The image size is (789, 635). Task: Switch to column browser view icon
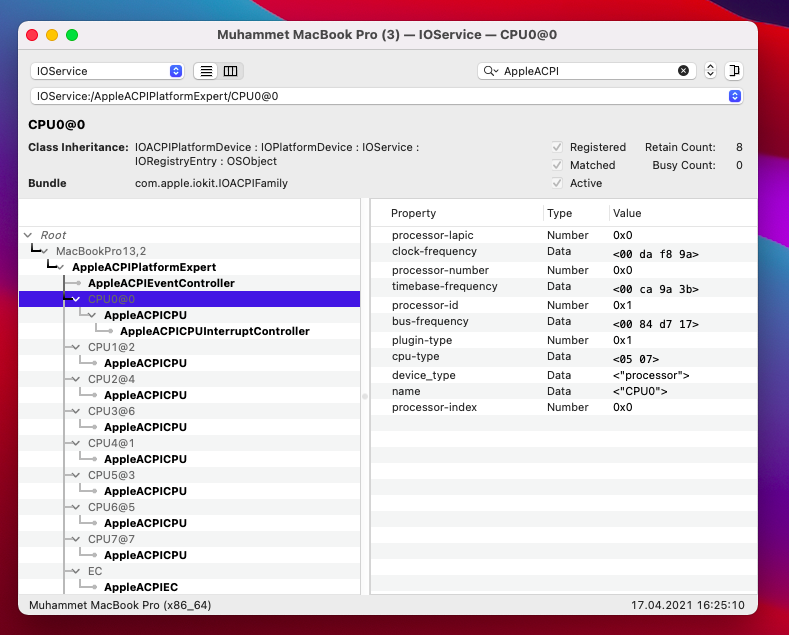click(x=231, y=71)
